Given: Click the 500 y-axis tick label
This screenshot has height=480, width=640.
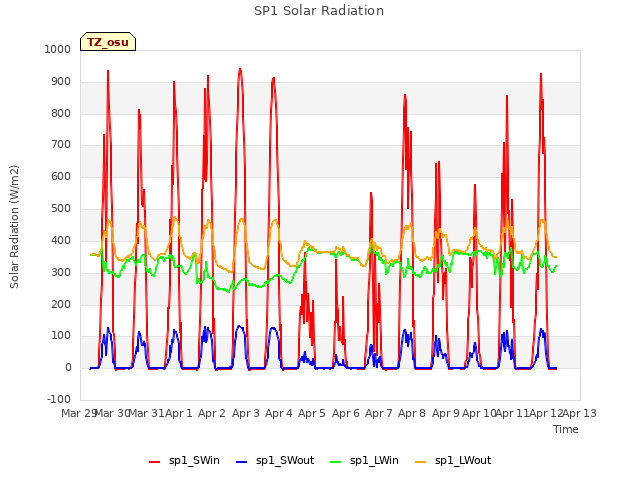Looking at the screenshot, I should (x=61, y=209).
